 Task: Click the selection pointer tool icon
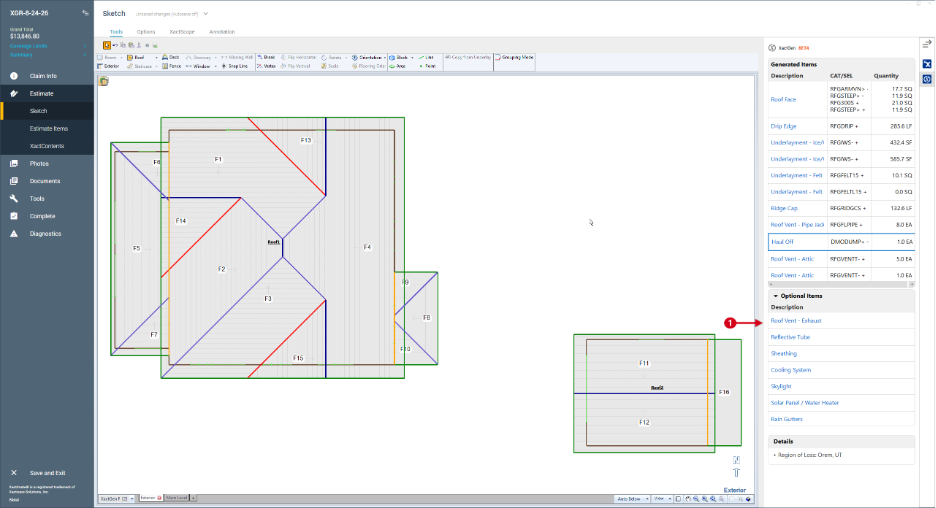(107, 45)
